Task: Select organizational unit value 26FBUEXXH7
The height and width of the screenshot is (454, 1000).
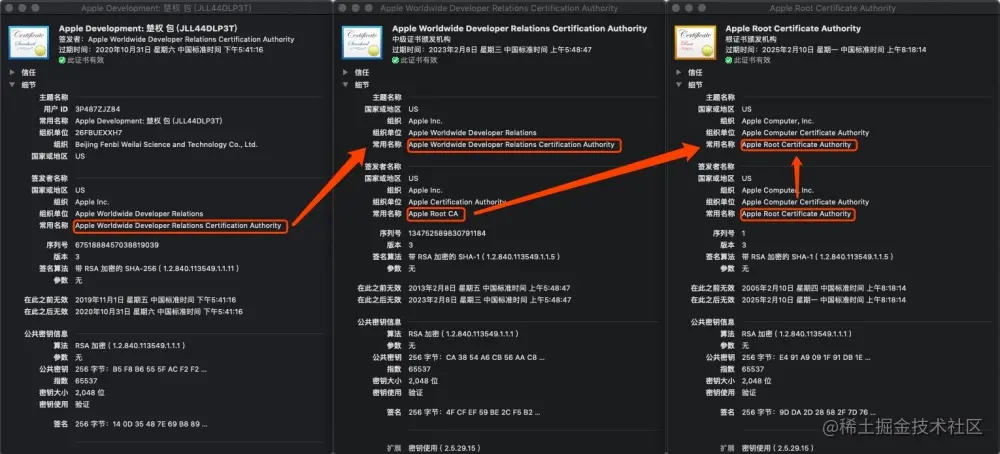Action: point(98,133)
